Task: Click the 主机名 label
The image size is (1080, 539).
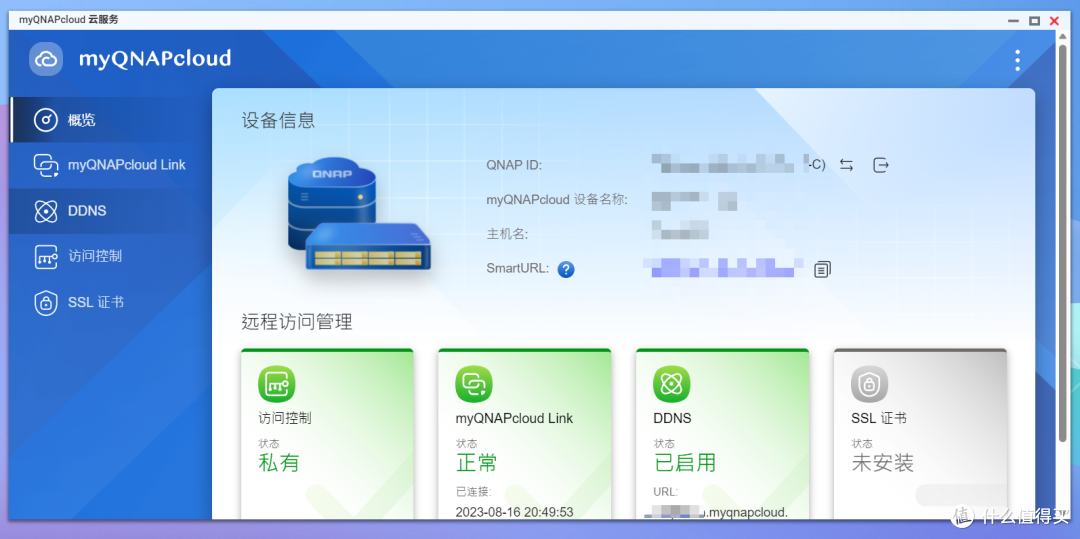Action: pos(507,234)
